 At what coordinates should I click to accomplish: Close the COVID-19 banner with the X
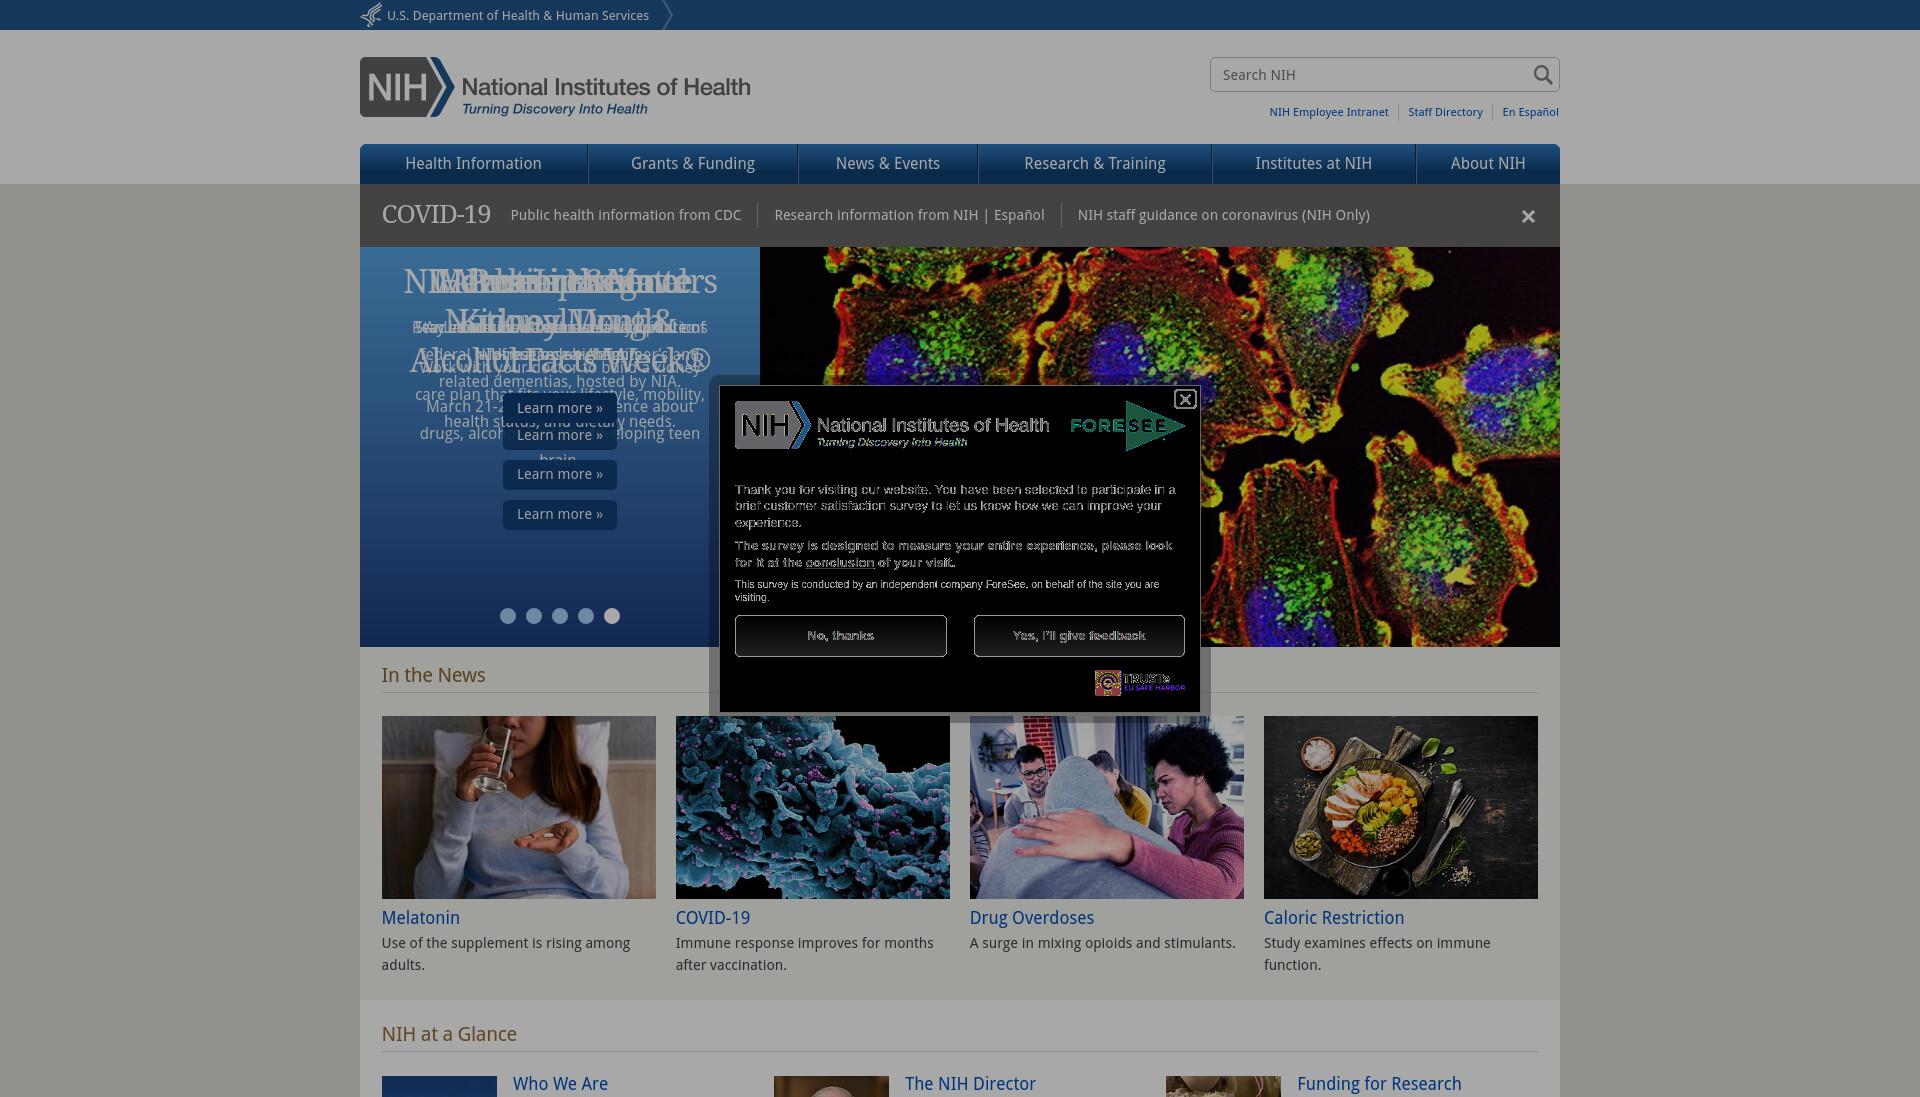click(1528, 216)
